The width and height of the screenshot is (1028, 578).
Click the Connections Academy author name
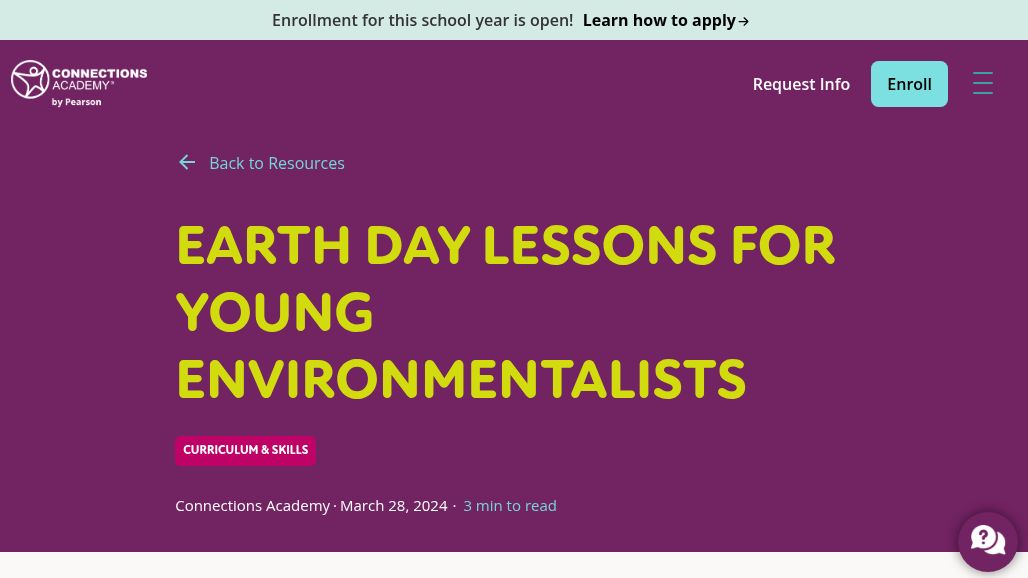(x=252, y=506)
